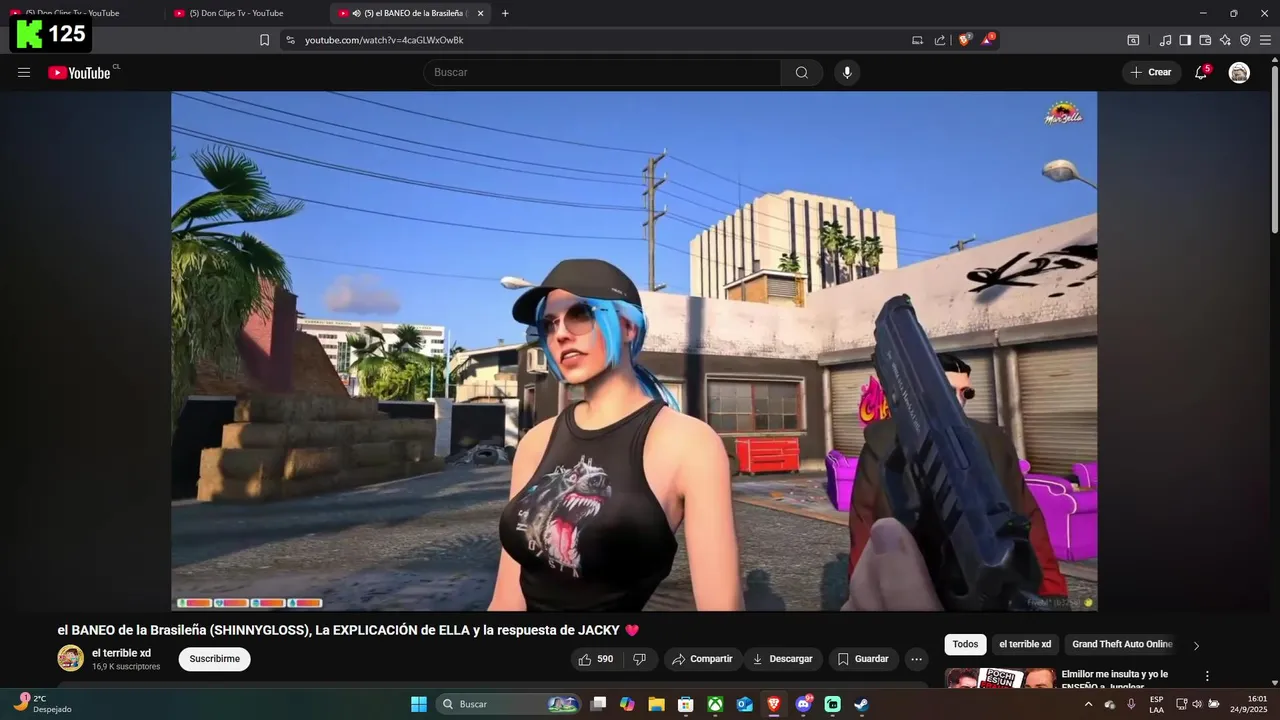1280x720 pixels.
Task: Open the Elmillor me insulta video title
Action: [x=1114, y=681]
